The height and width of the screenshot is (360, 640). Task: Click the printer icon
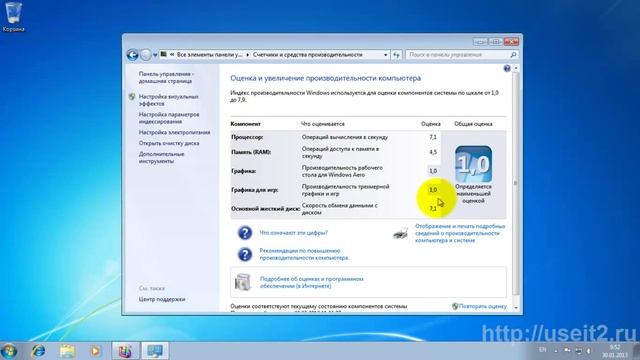click(x=400, y=233)
